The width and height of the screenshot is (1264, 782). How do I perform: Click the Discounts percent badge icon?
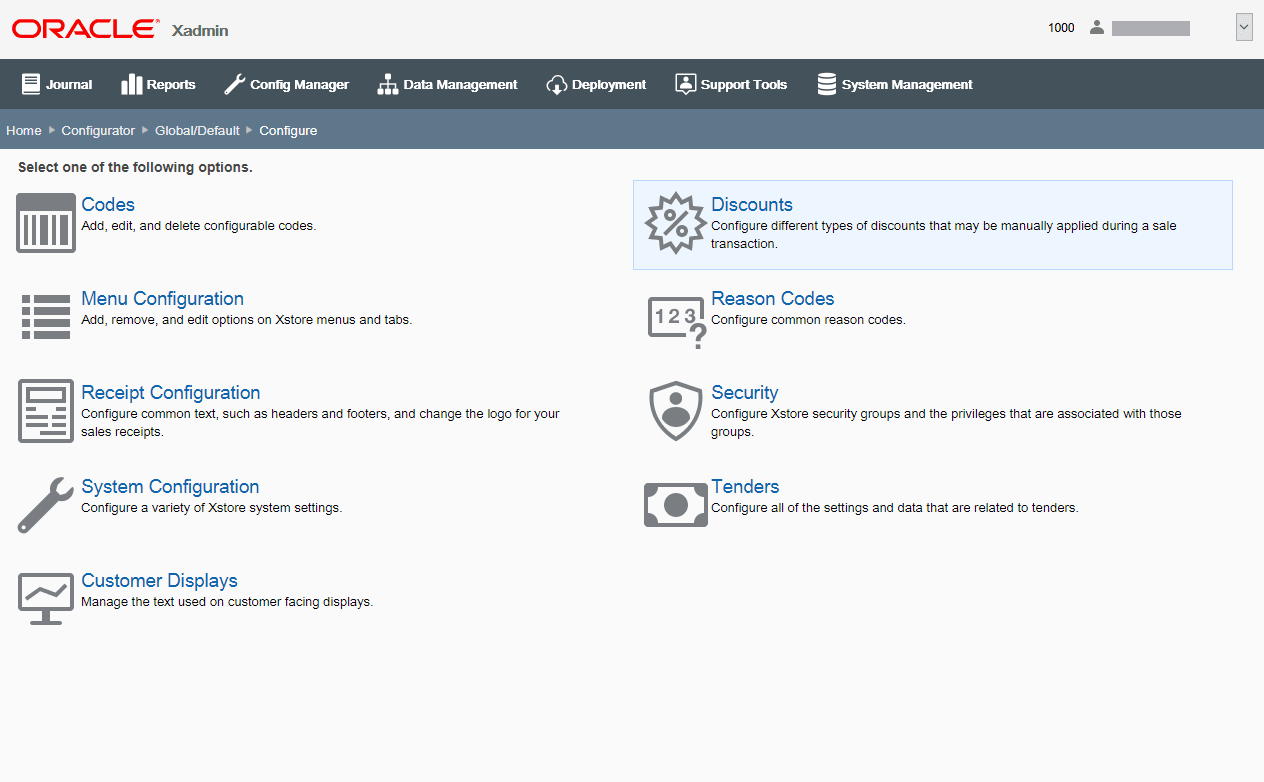click(x=675, y=222)
